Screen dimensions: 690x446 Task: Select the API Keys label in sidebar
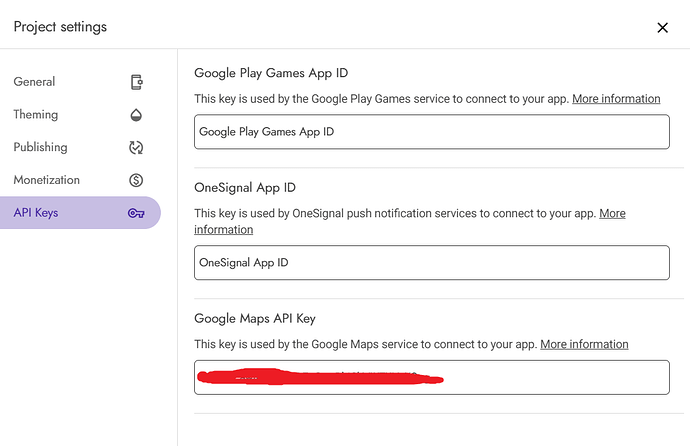tap(36, 213)
